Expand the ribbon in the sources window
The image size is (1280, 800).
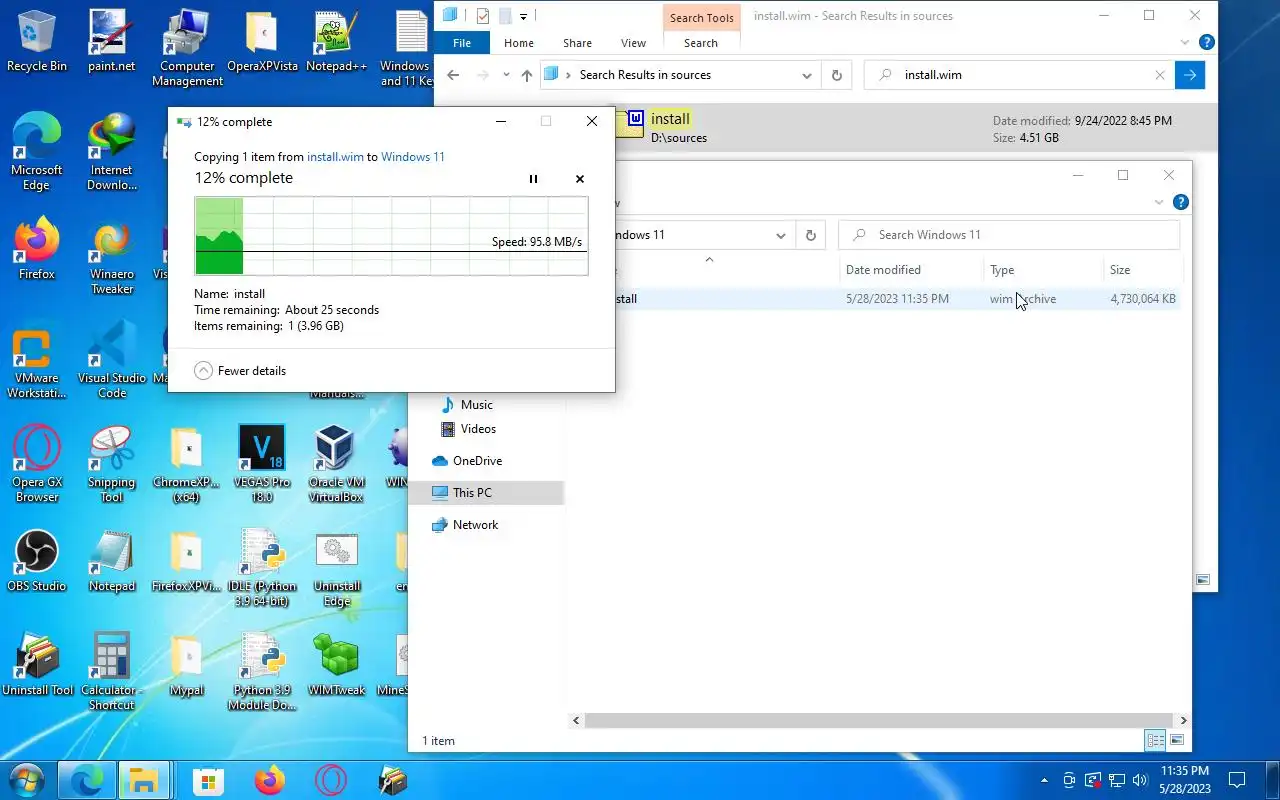(x=1185, y=43)
